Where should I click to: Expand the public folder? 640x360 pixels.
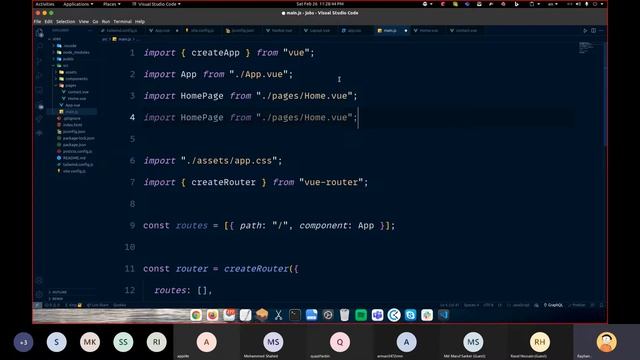tap(67, 59)
